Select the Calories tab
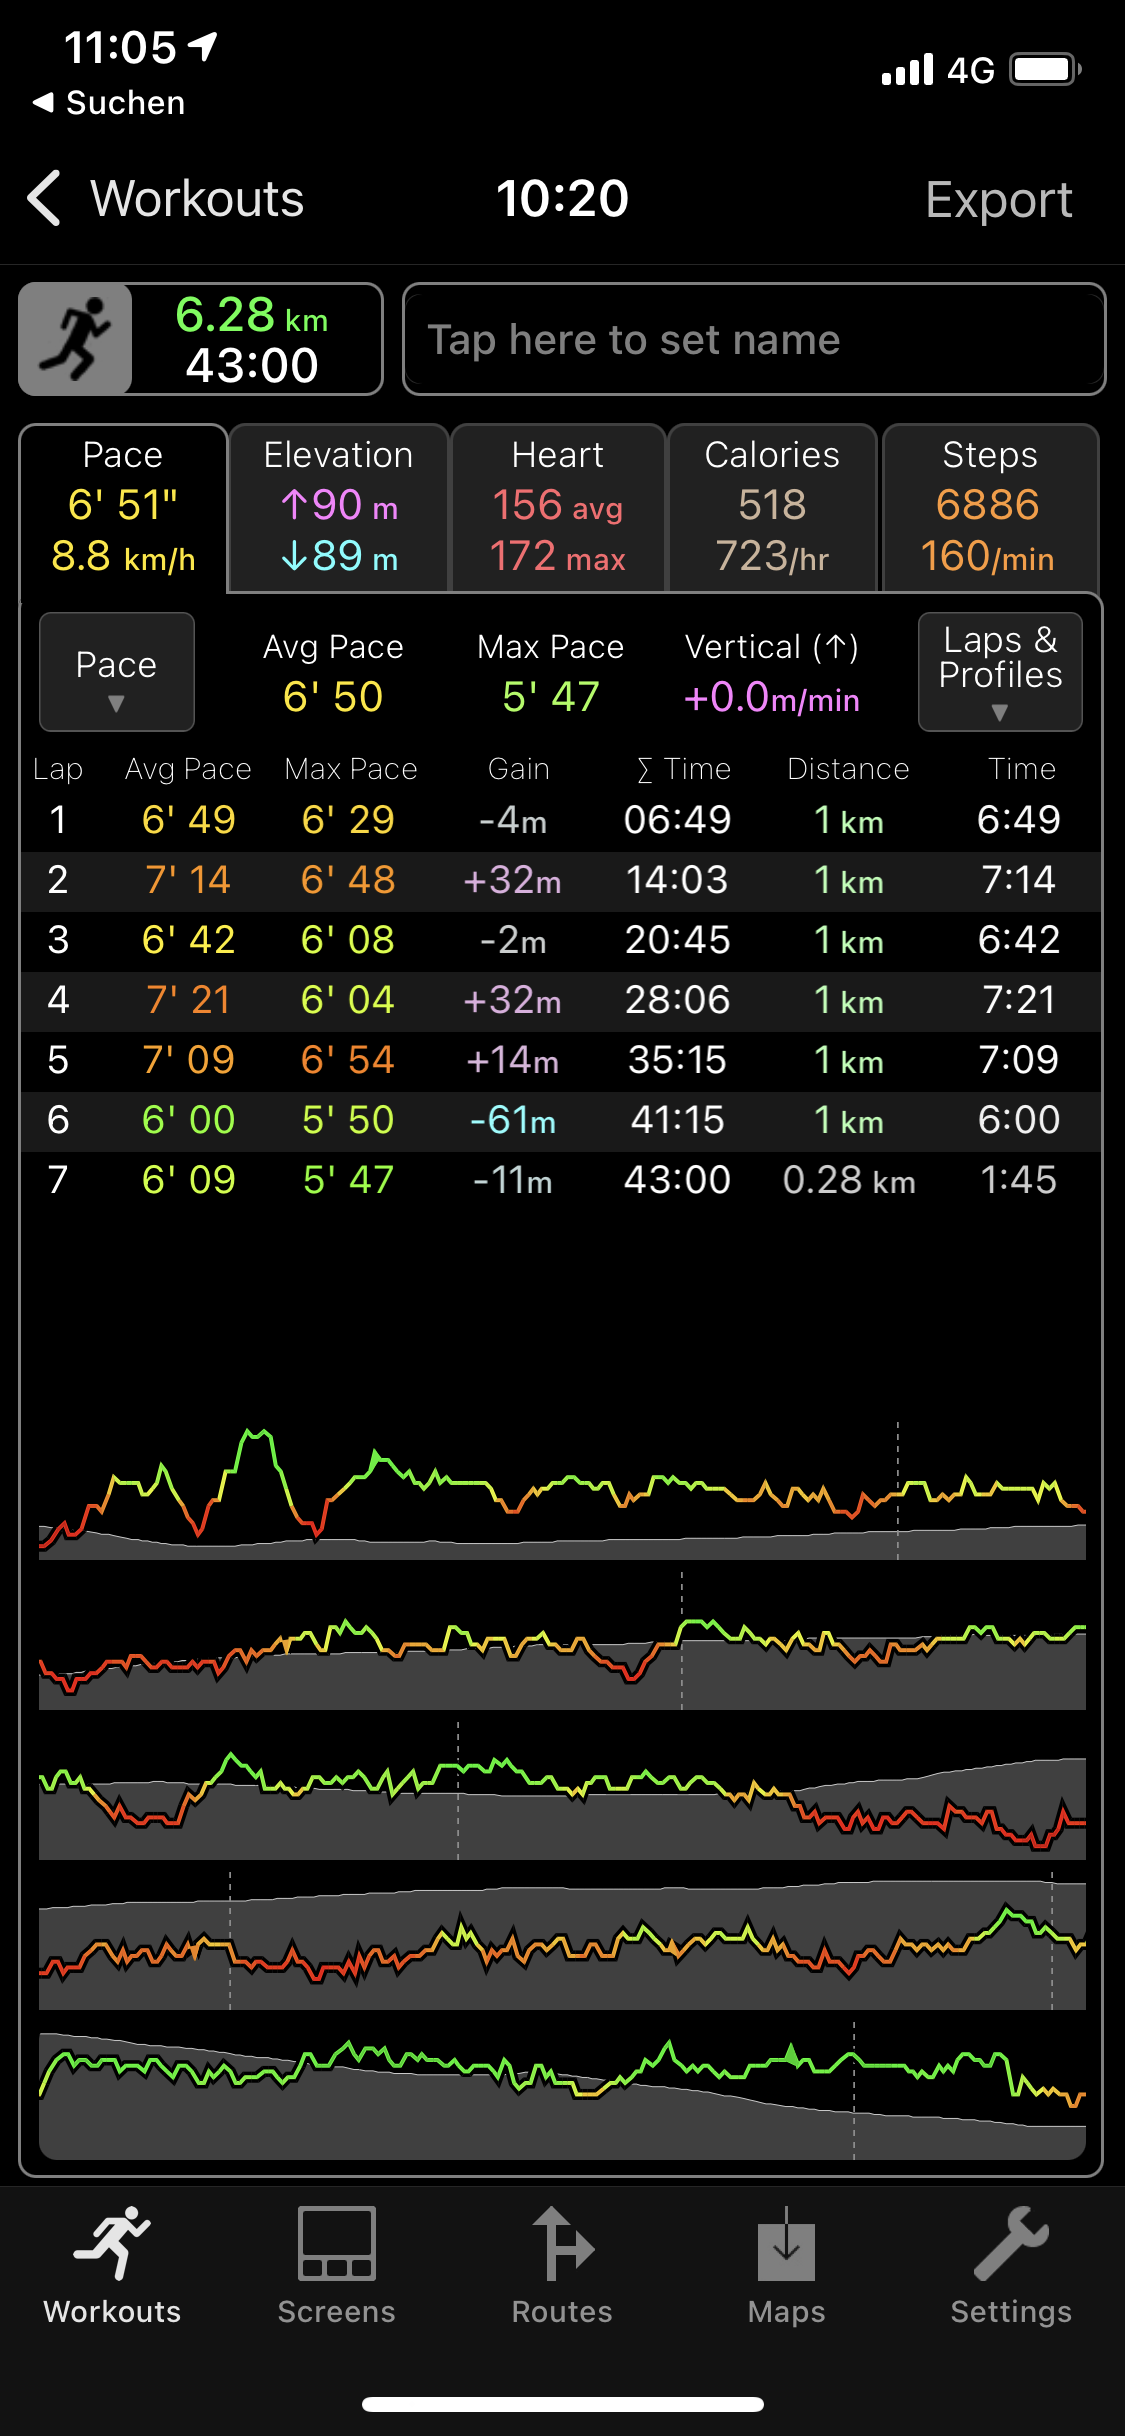The height and width of the screenshot is (2436, 1125). (772, 507)
